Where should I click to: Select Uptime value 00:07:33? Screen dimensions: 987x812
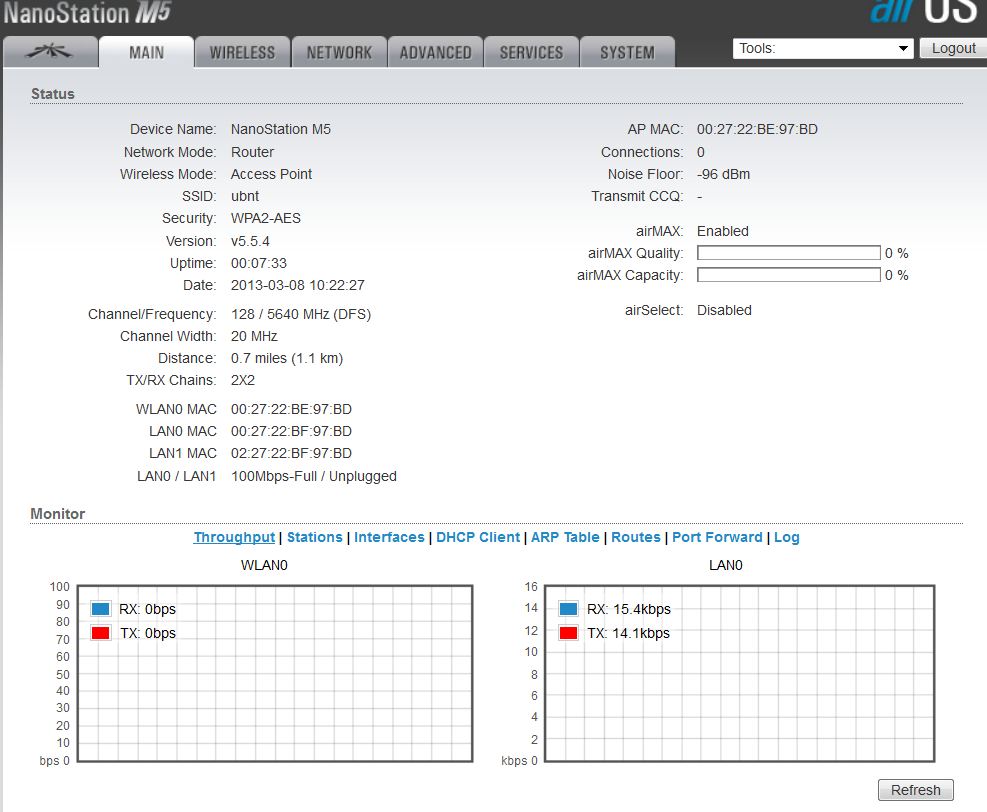259,263
